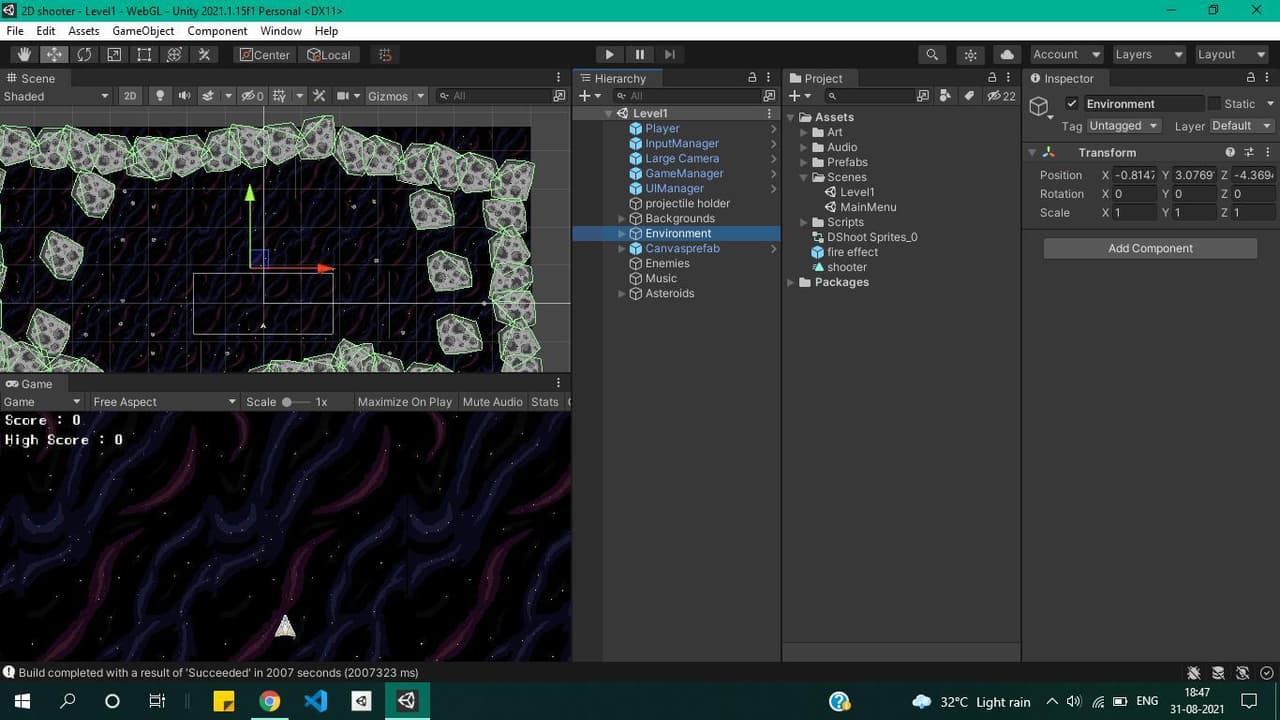The height and width of the screenshot is (720, 1280).
Task: Click the Step frame button
Action: coord(670,55)
